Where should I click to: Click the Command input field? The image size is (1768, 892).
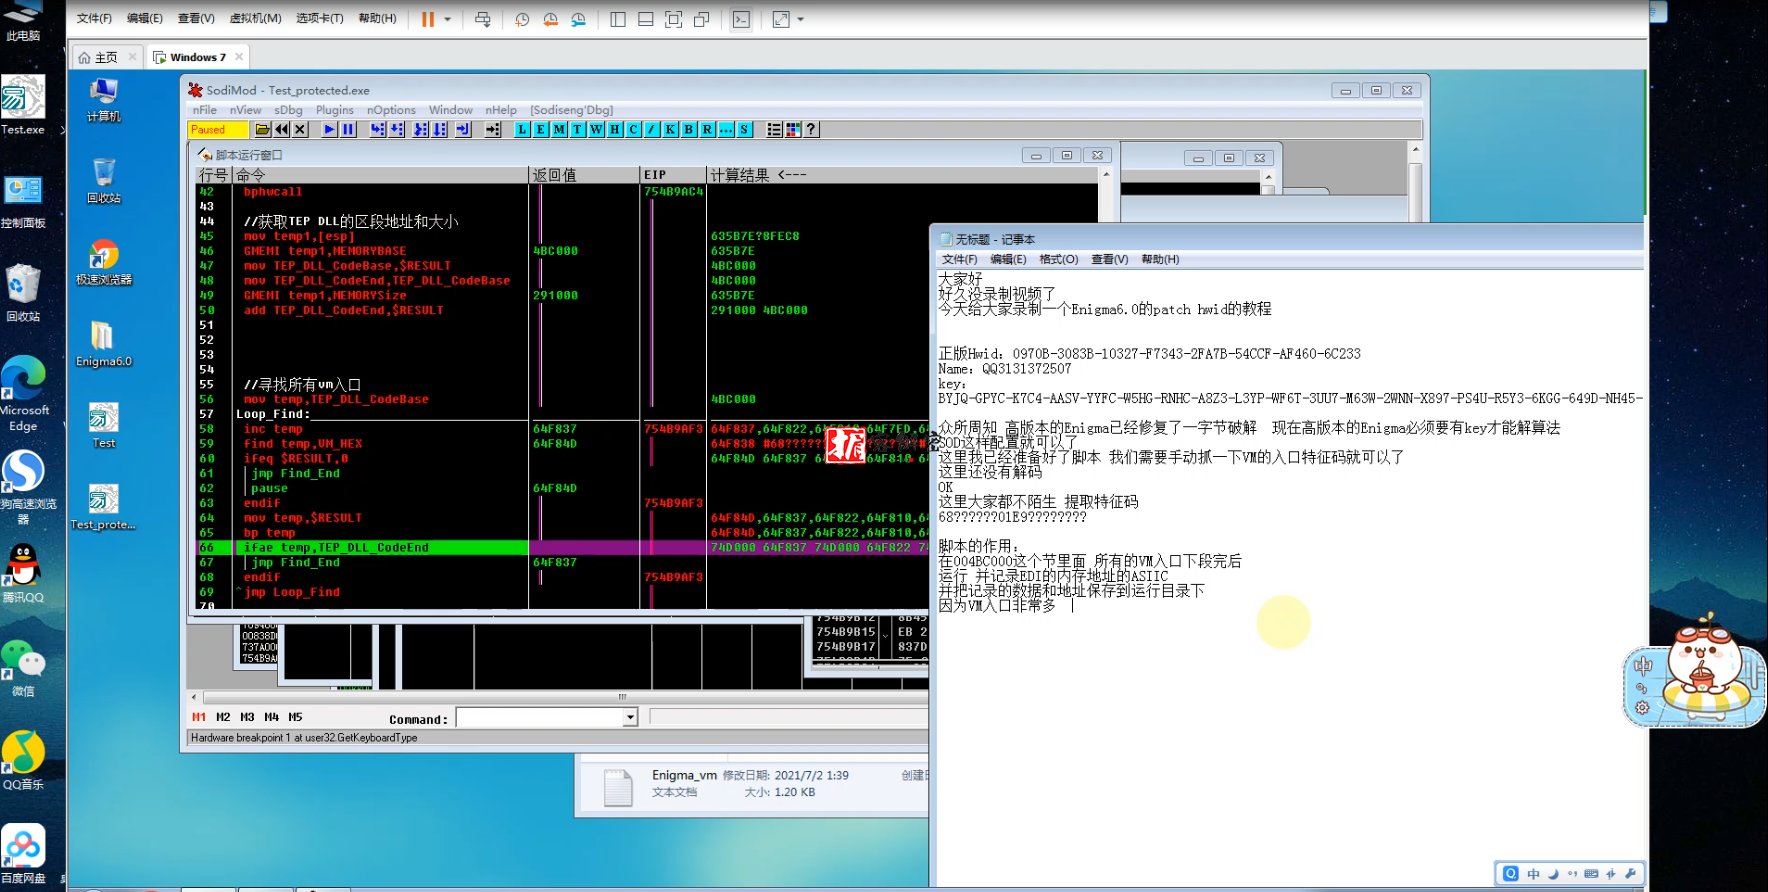(x=540, y=717)
